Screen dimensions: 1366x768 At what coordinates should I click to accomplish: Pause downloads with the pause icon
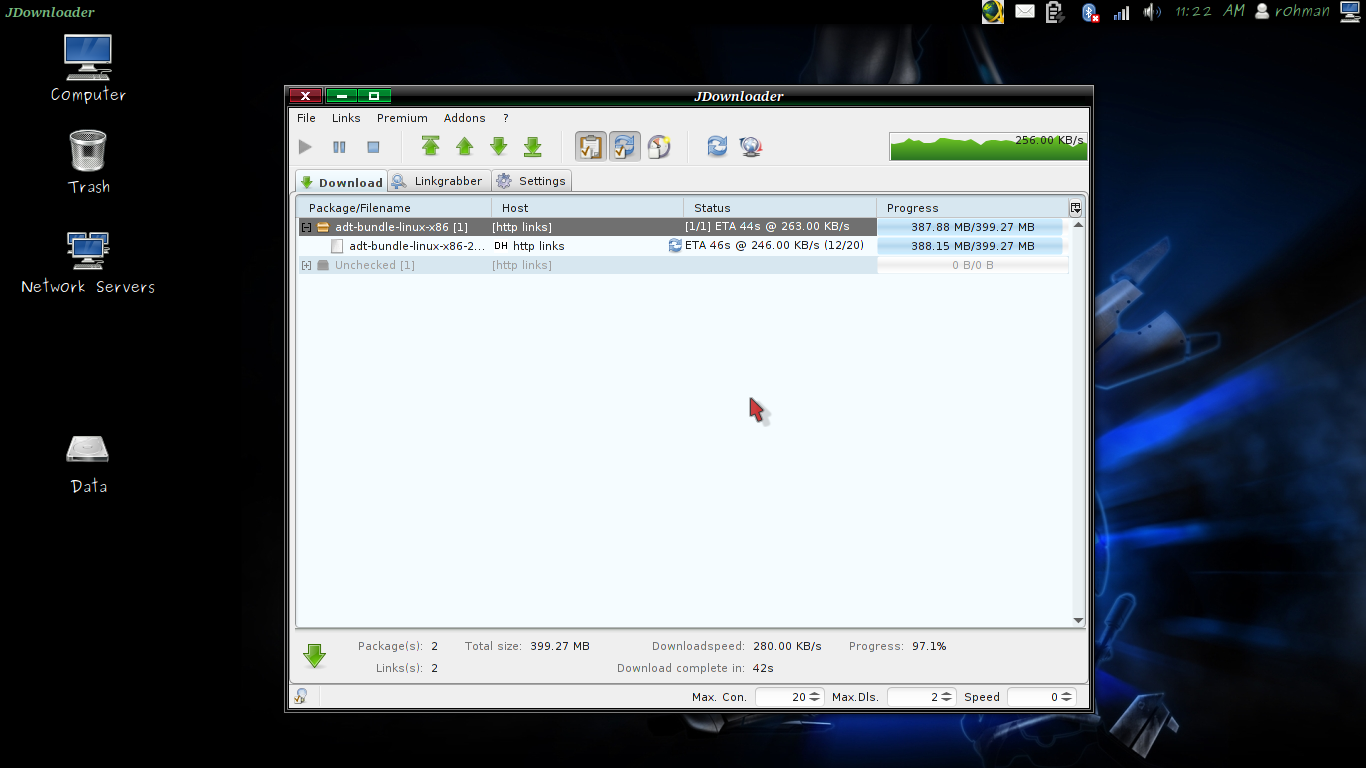339,147
